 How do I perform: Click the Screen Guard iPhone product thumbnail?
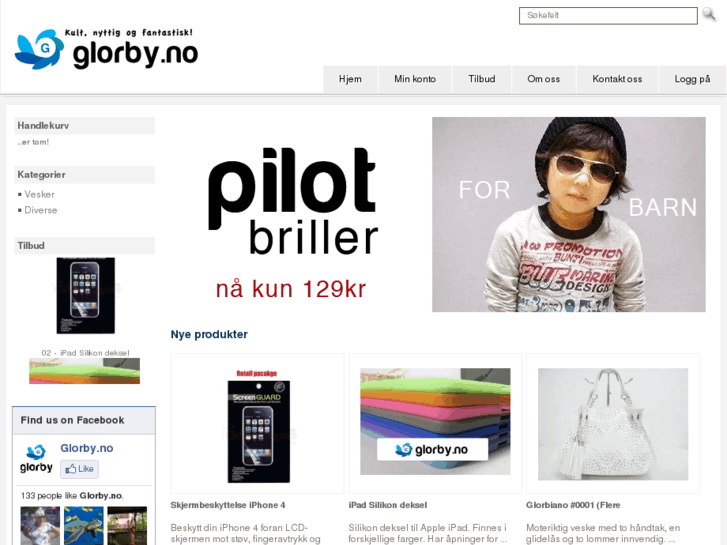click(258, 426)
